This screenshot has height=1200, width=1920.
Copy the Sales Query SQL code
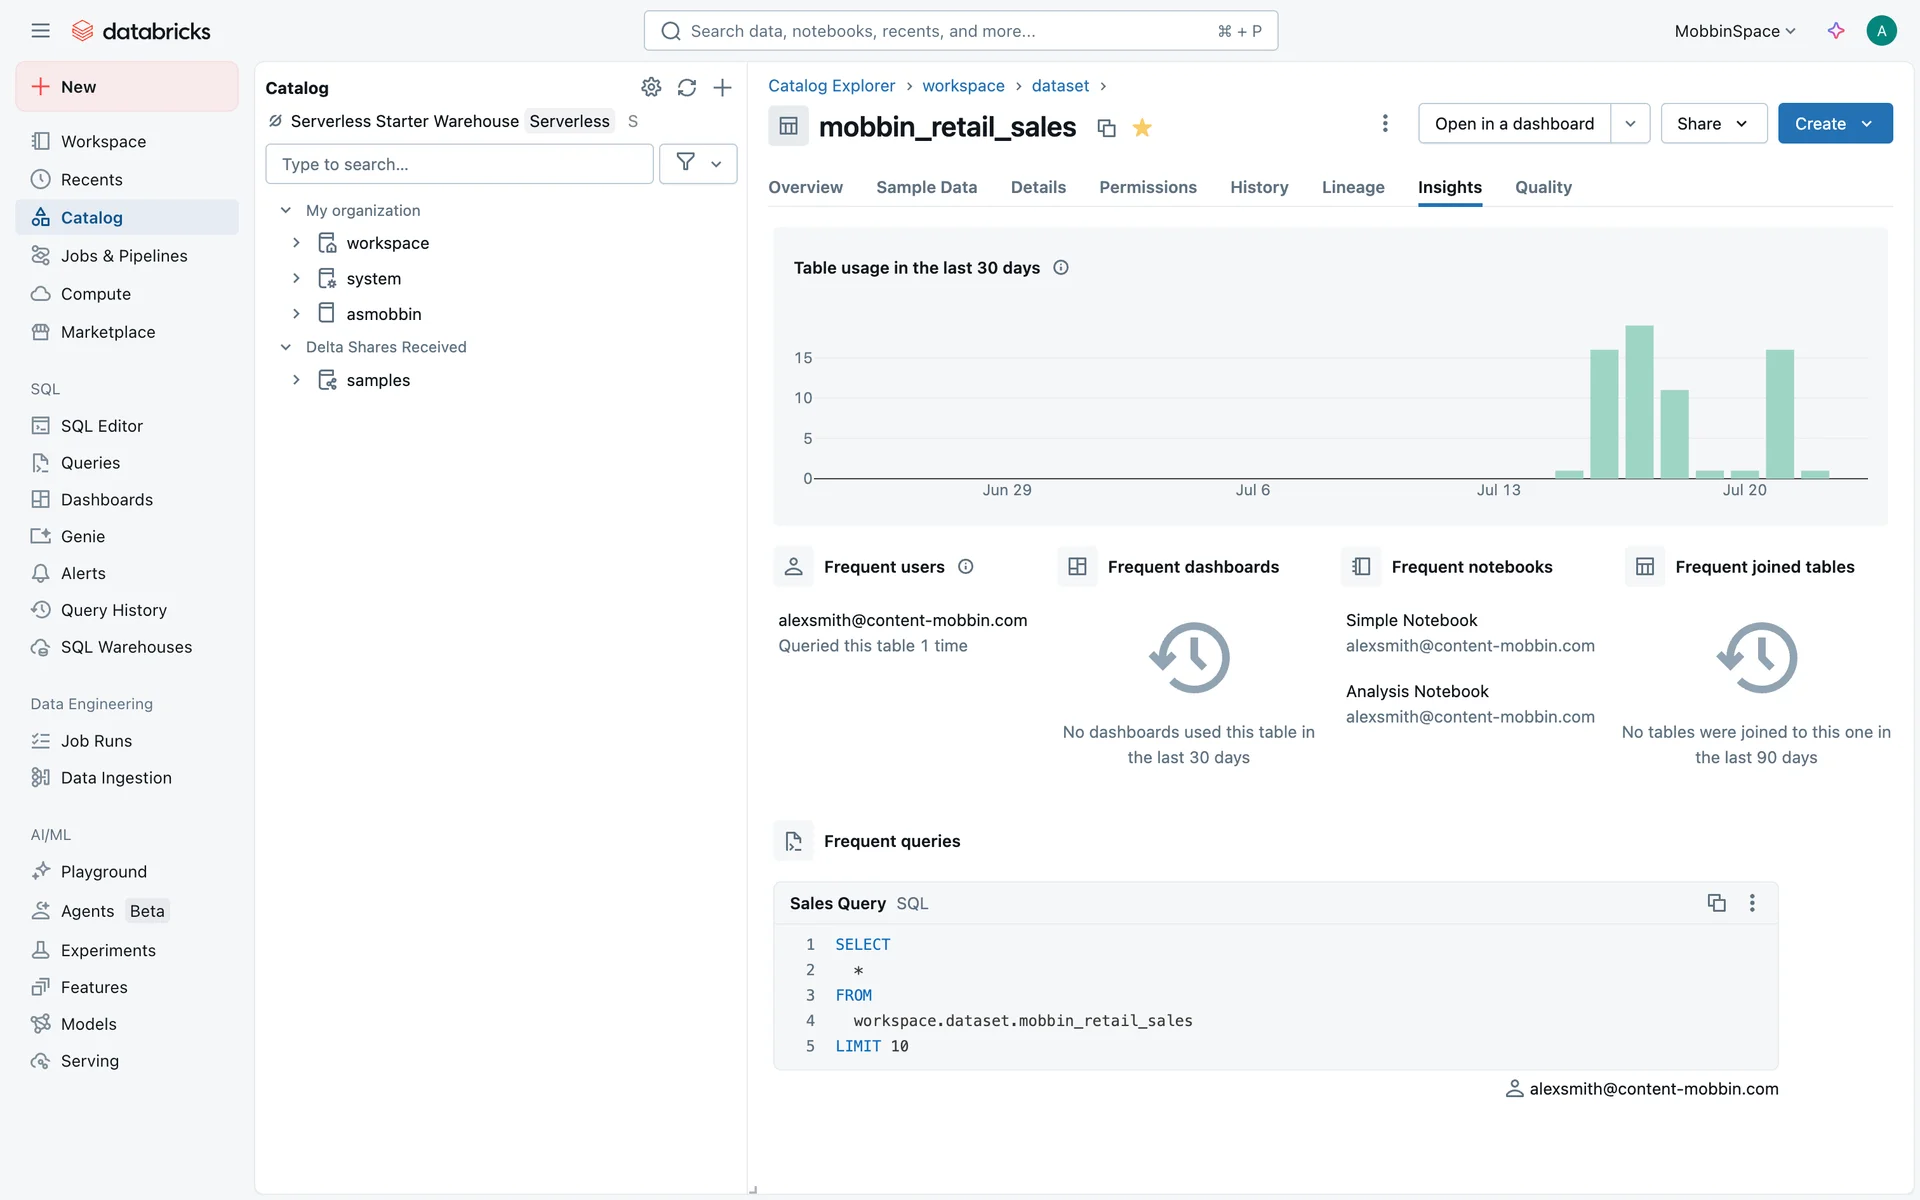[1716, 903]
